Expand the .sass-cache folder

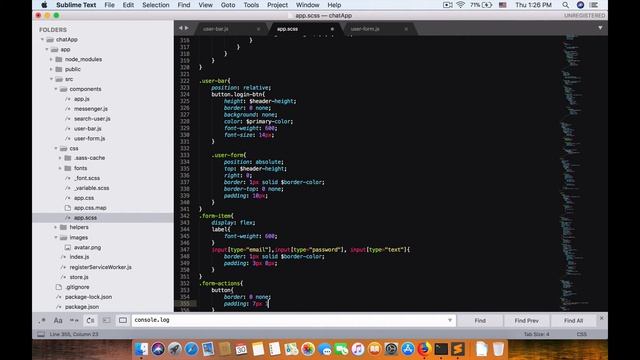[60, 158]
